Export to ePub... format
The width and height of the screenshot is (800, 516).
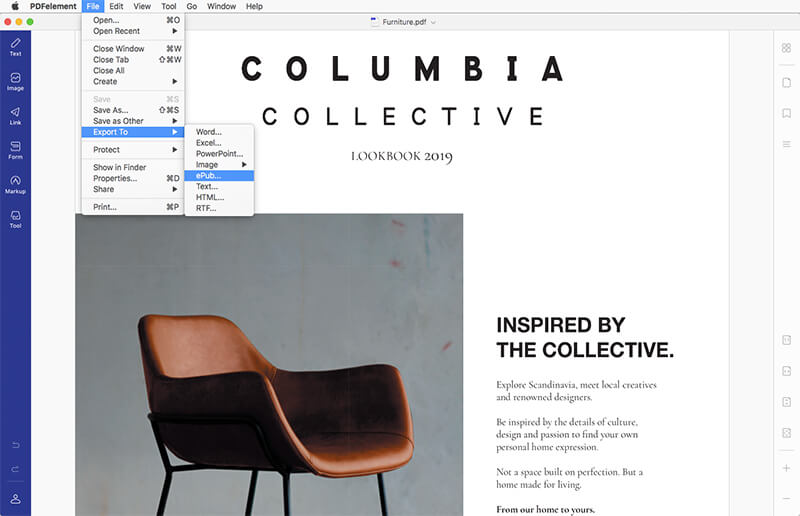click(x=219, y=176)
